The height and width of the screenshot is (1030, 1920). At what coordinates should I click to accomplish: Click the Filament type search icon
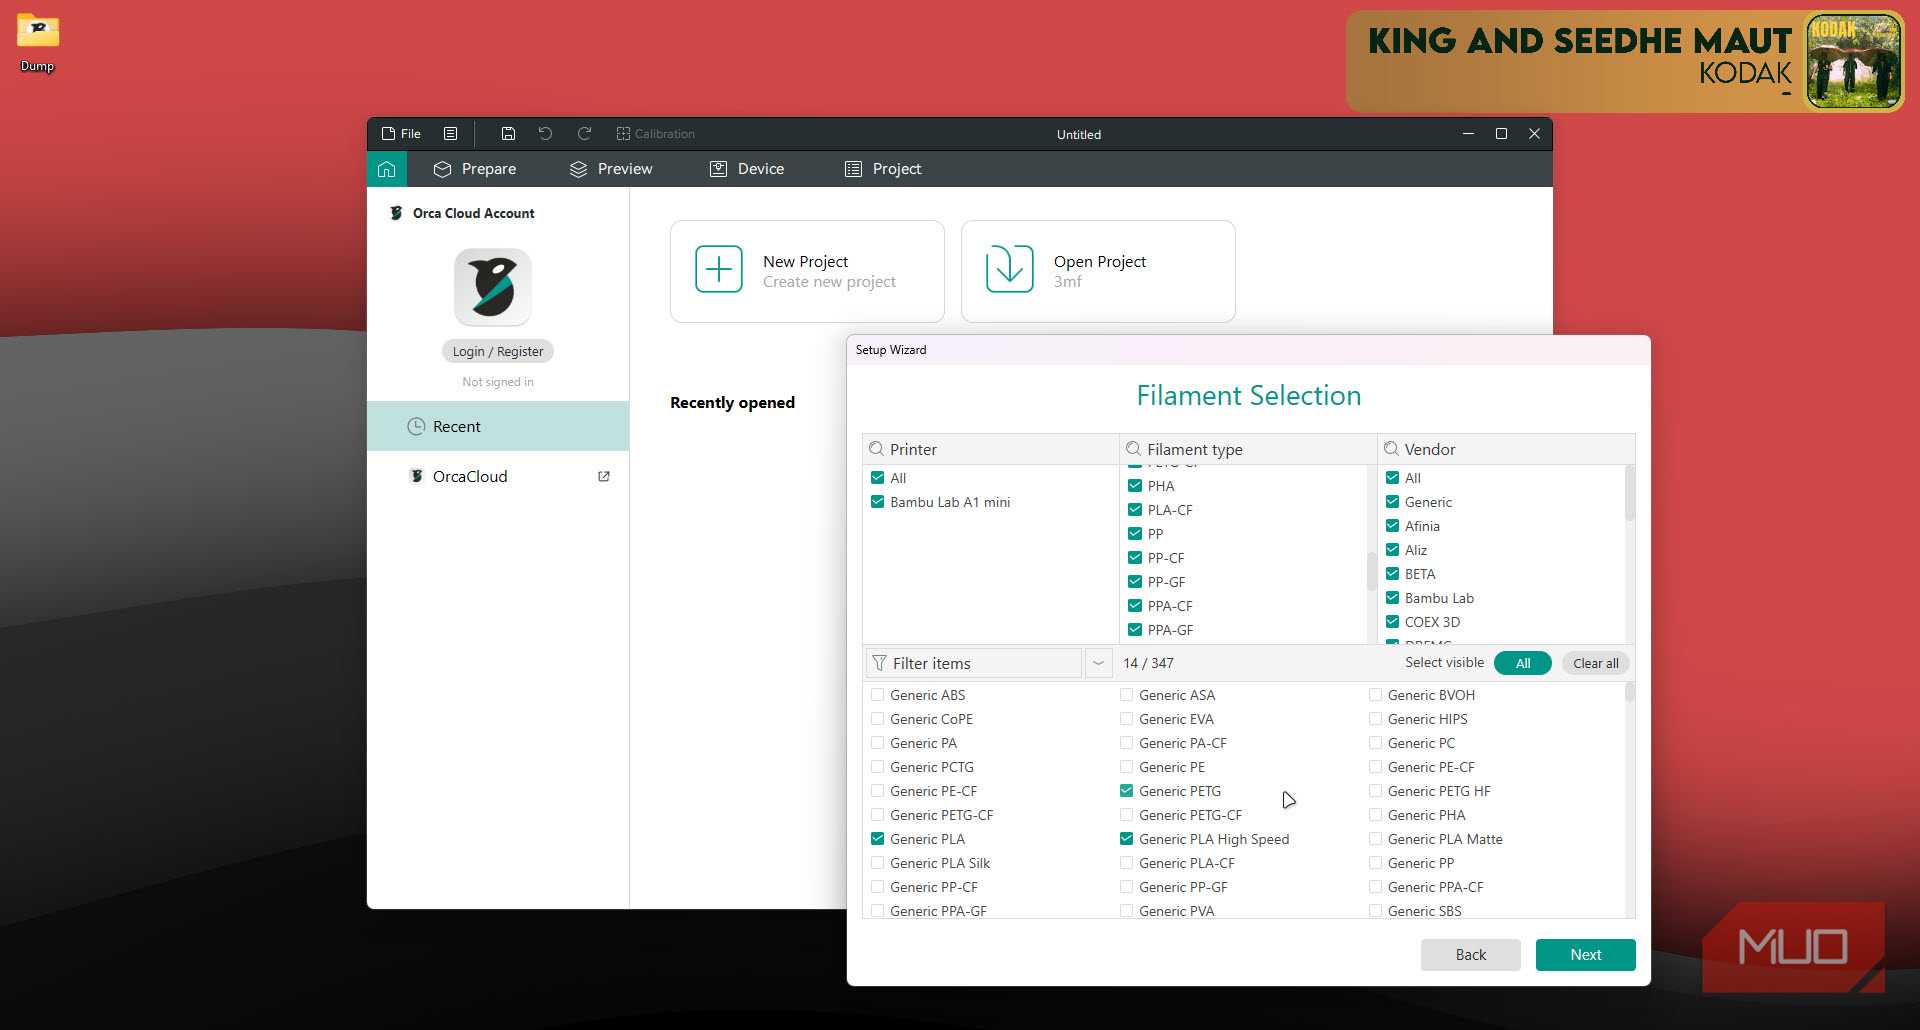1134,449
